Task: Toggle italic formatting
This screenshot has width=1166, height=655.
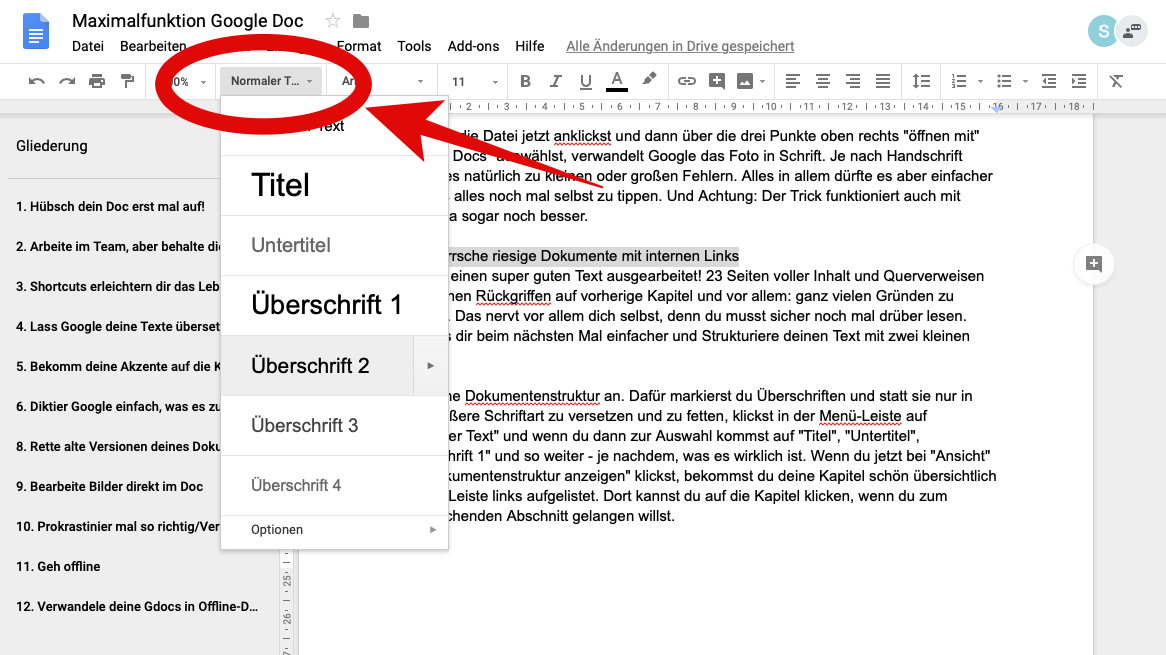Action: 555,81
